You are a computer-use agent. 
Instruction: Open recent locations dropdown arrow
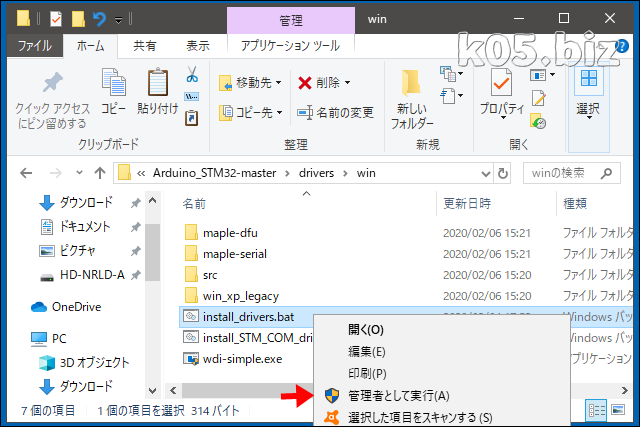(79, 173)
